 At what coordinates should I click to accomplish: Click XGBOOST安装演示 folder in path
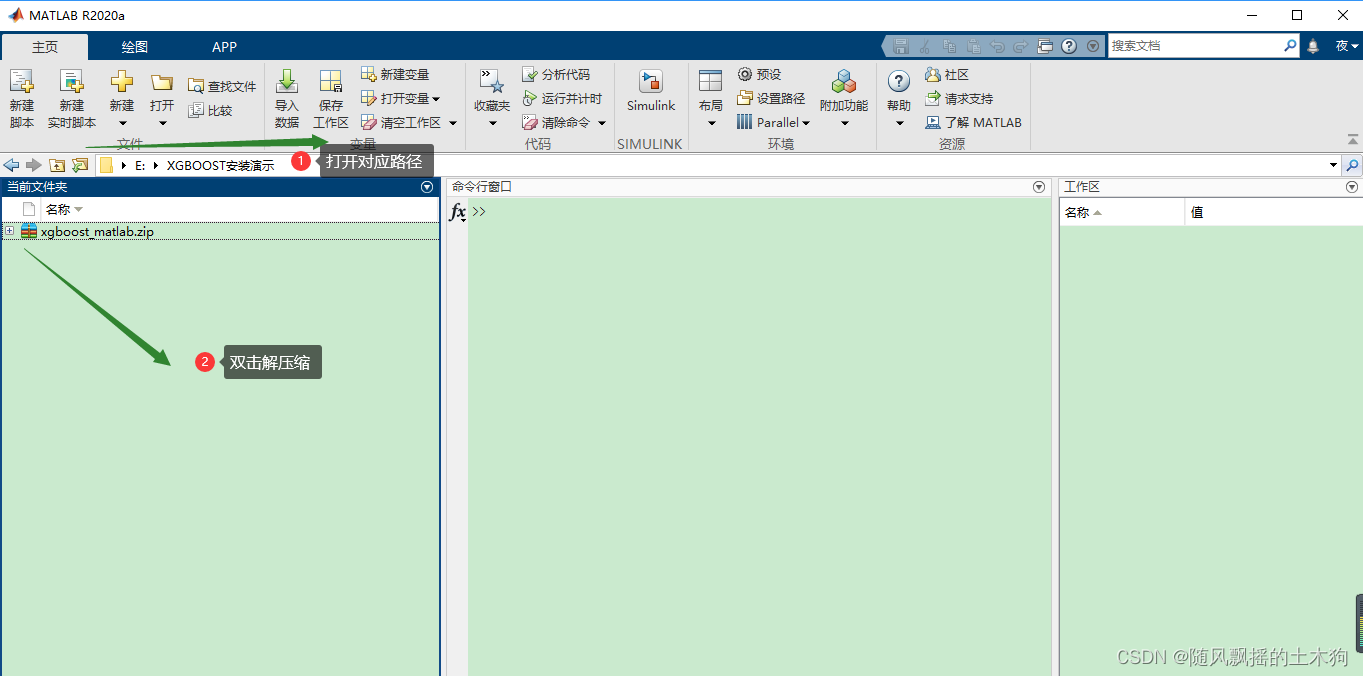[220, 166]
